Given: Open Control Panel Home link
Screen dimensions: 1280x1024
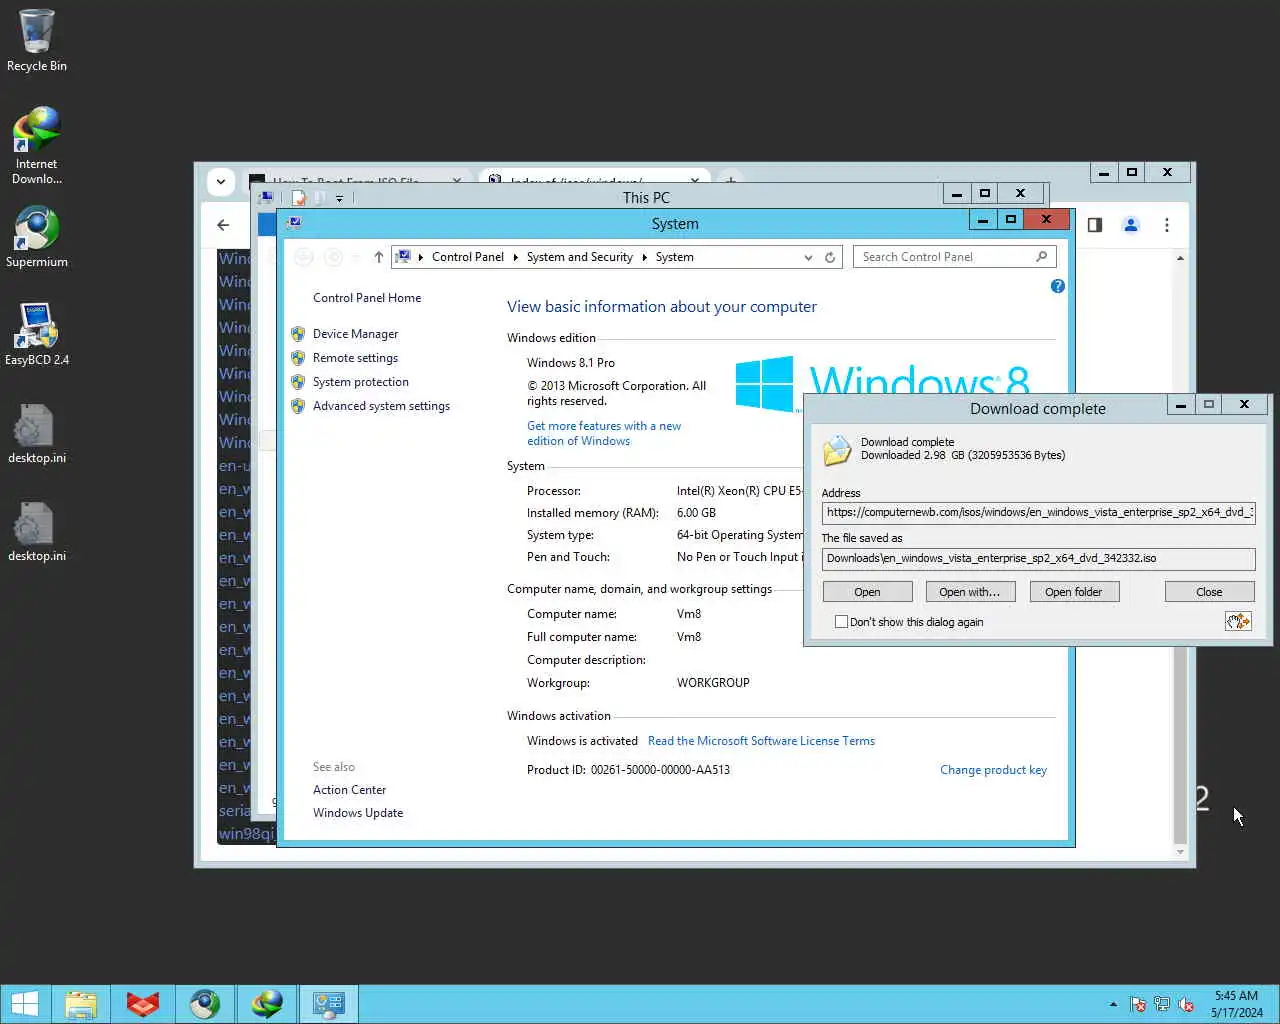Looking at the screenshot, I should click(x=366, y=298).
